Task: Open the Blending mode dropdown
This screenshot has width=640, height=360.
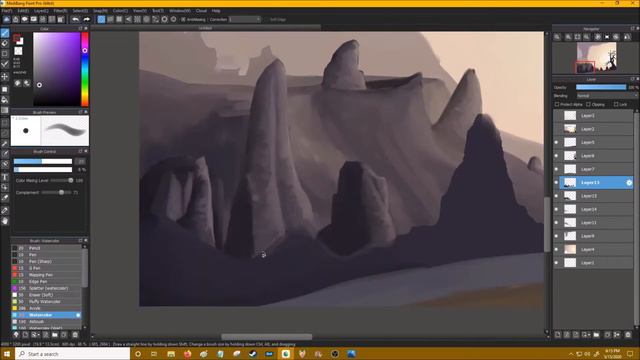Action: (x=607, y=96)
